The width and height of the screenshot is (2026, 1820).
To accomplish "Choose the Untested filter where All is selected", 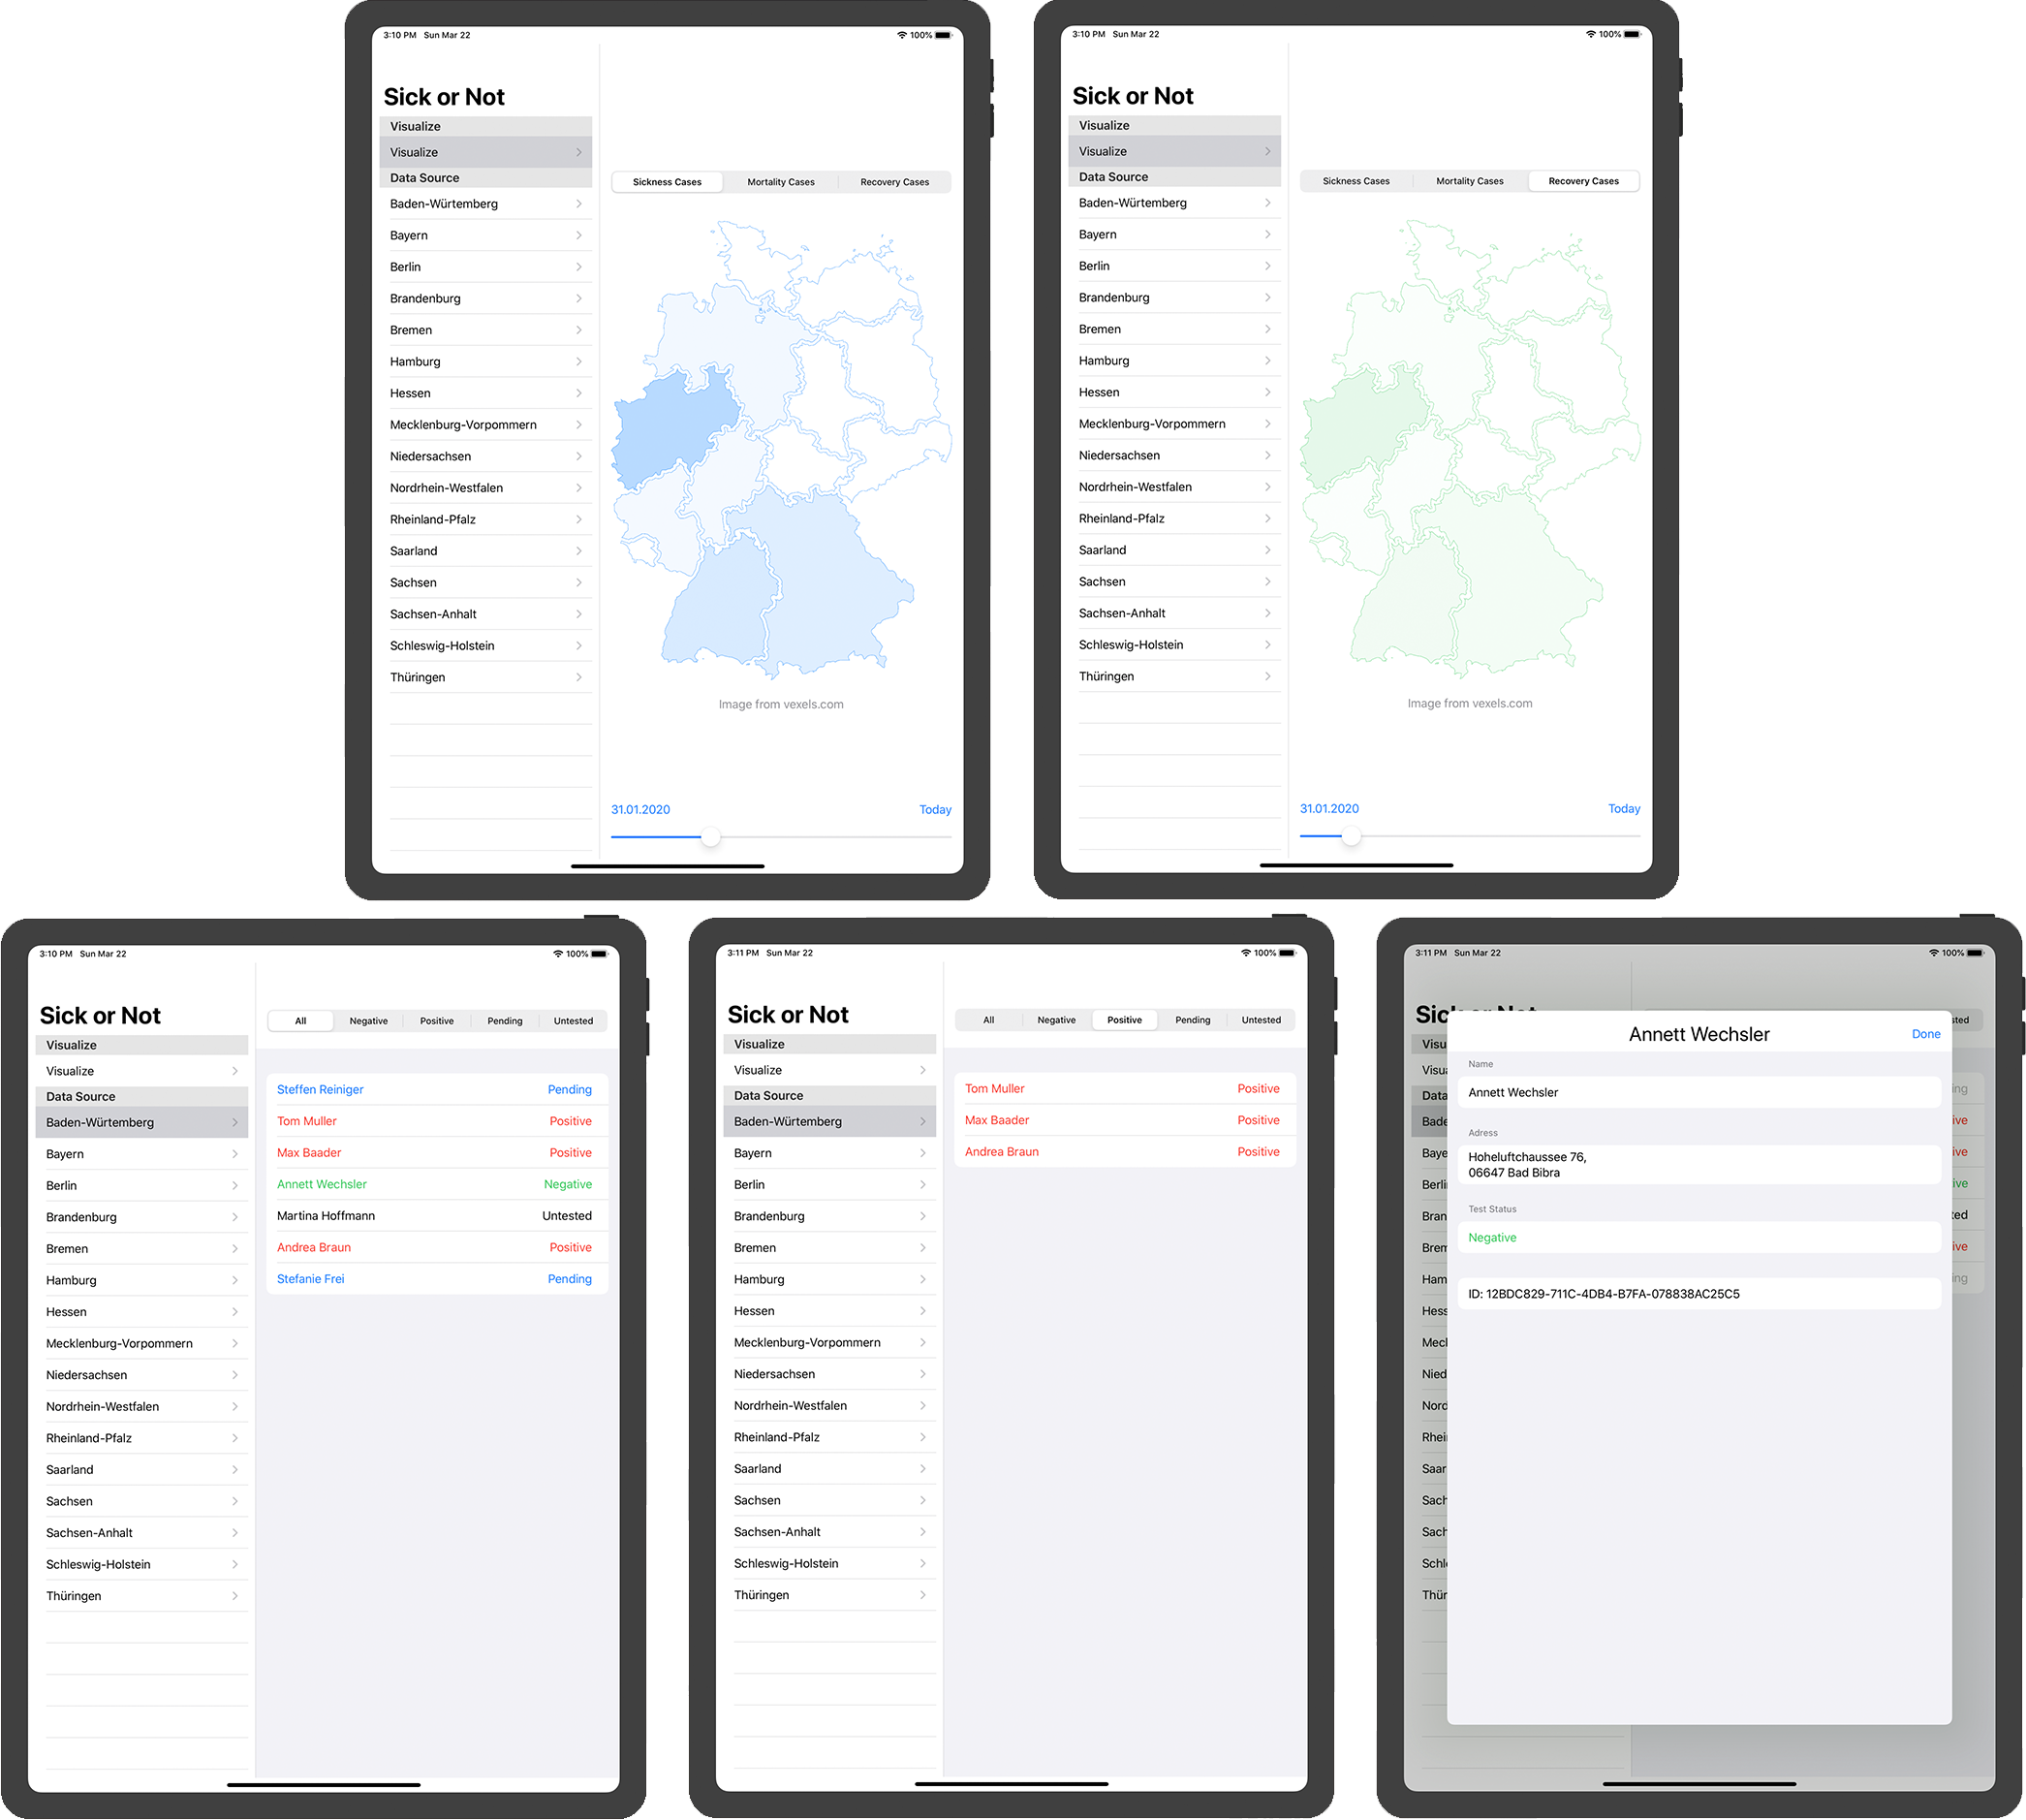I will (573, 1021).
